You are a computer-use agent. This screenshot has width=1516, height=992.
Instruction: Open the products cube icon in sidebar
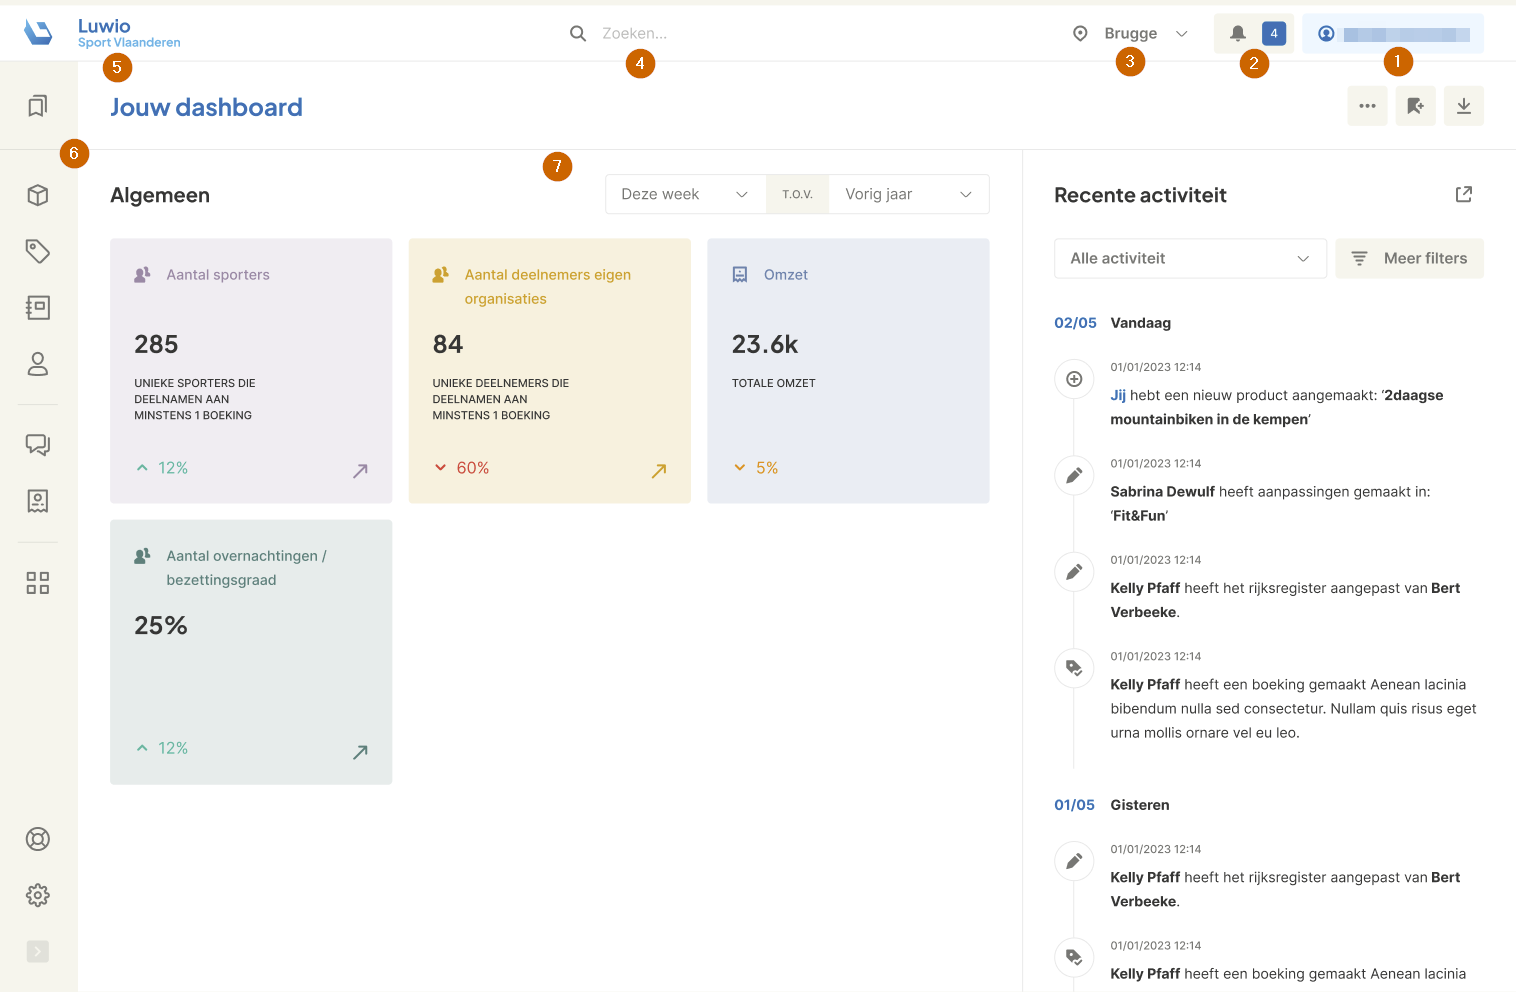coord(38,195)
